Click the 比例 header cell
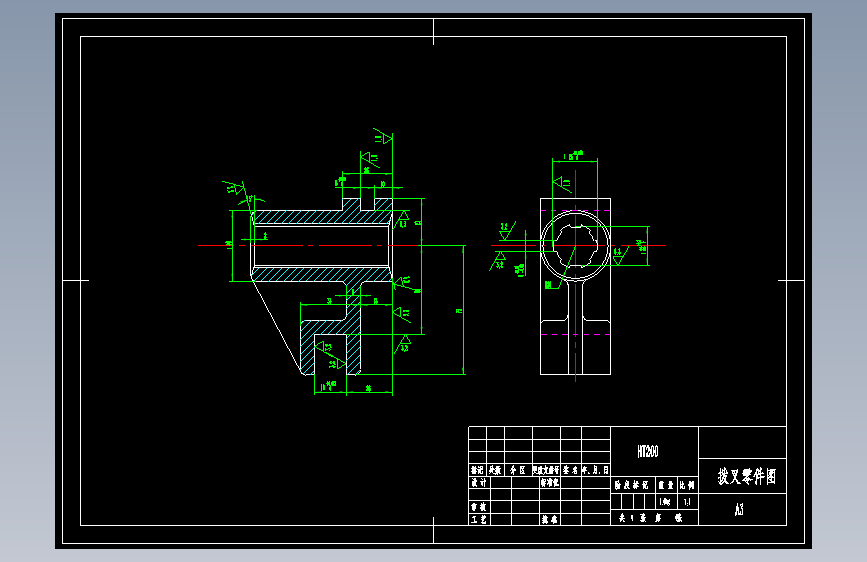Viewport: 867px width, 562px height. [687, 485]
